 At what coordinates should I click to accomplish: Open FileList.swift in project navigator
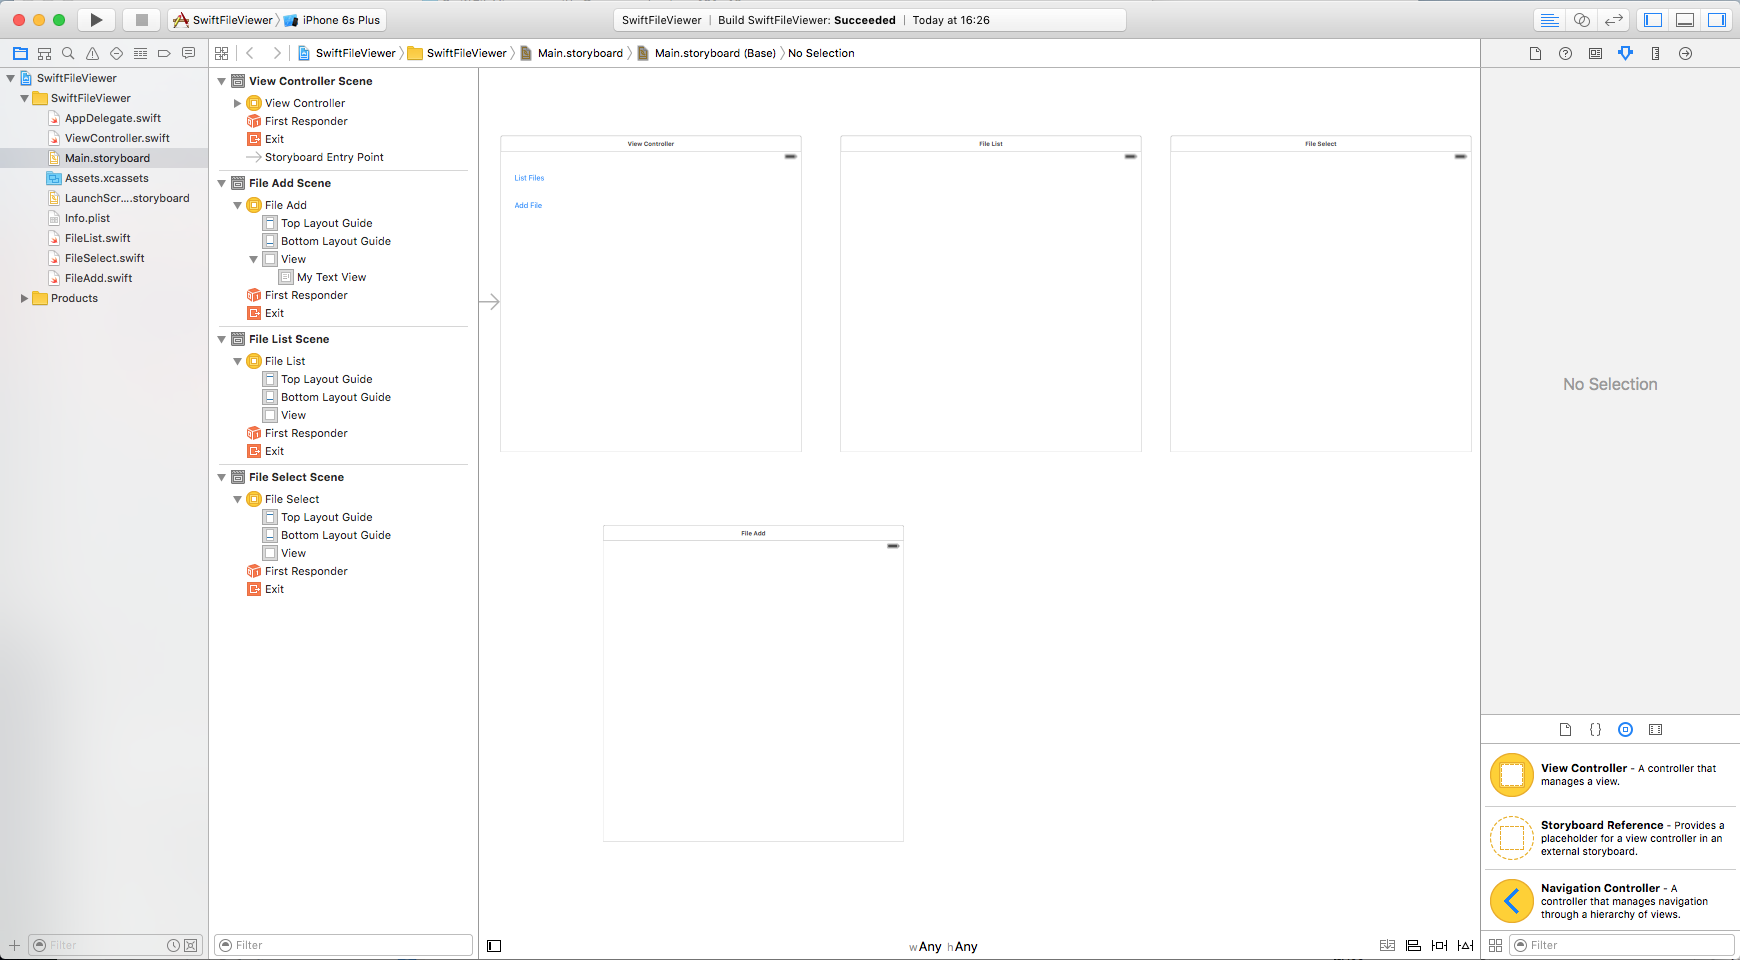coord(97,238)
